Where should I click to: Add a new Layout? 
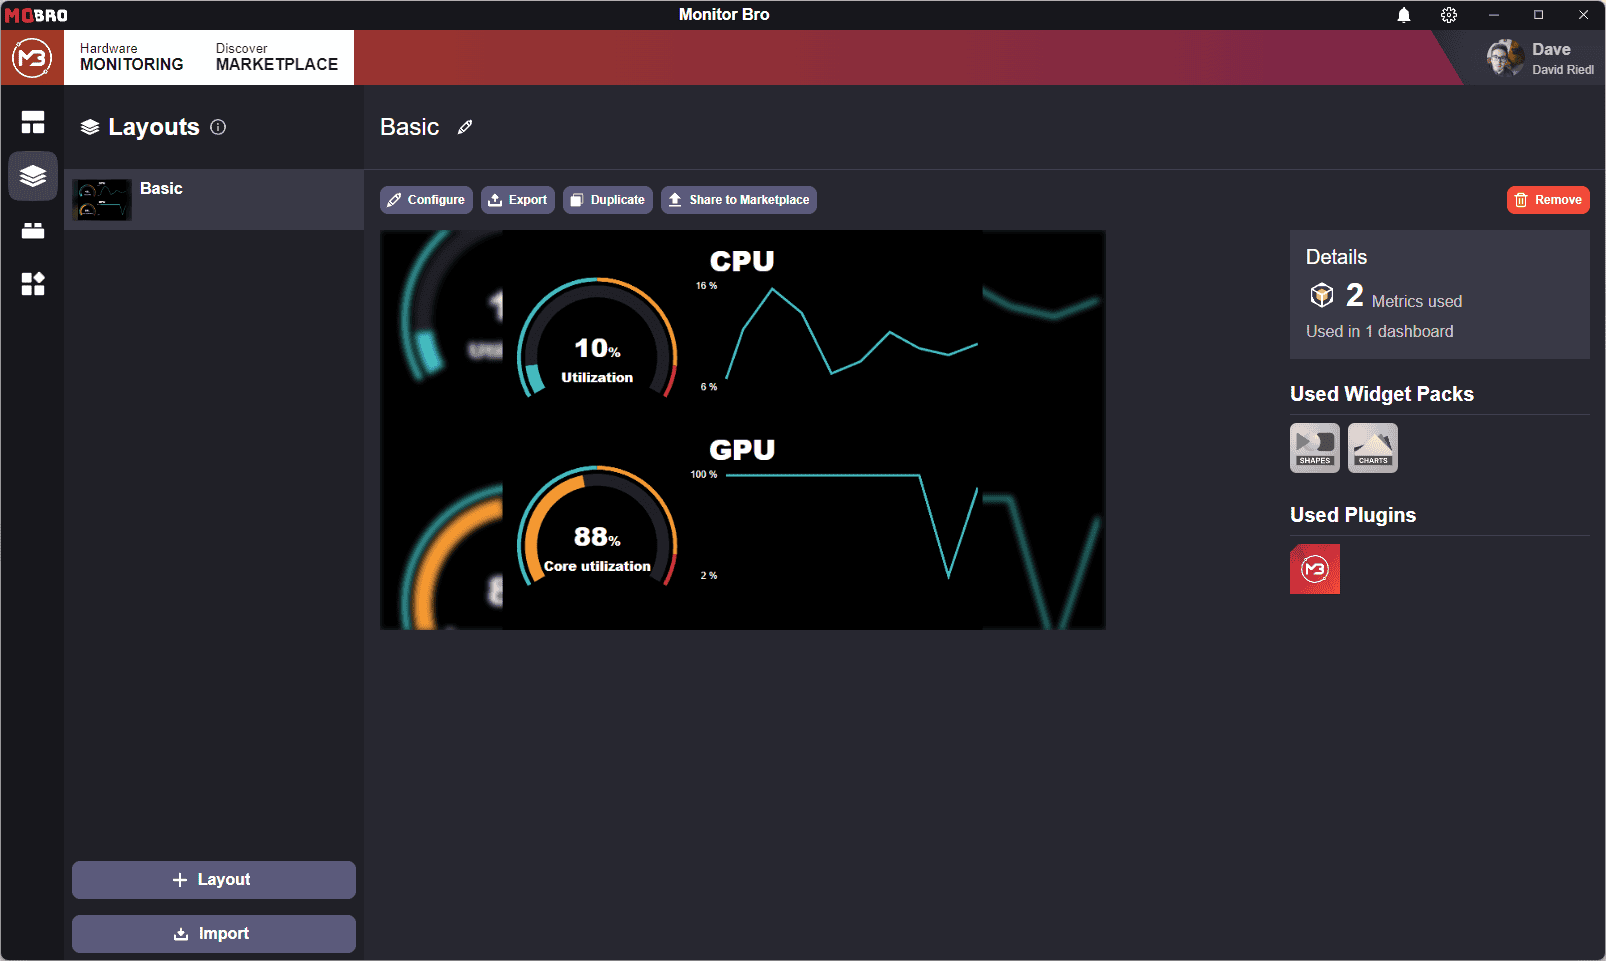point(214,880)
